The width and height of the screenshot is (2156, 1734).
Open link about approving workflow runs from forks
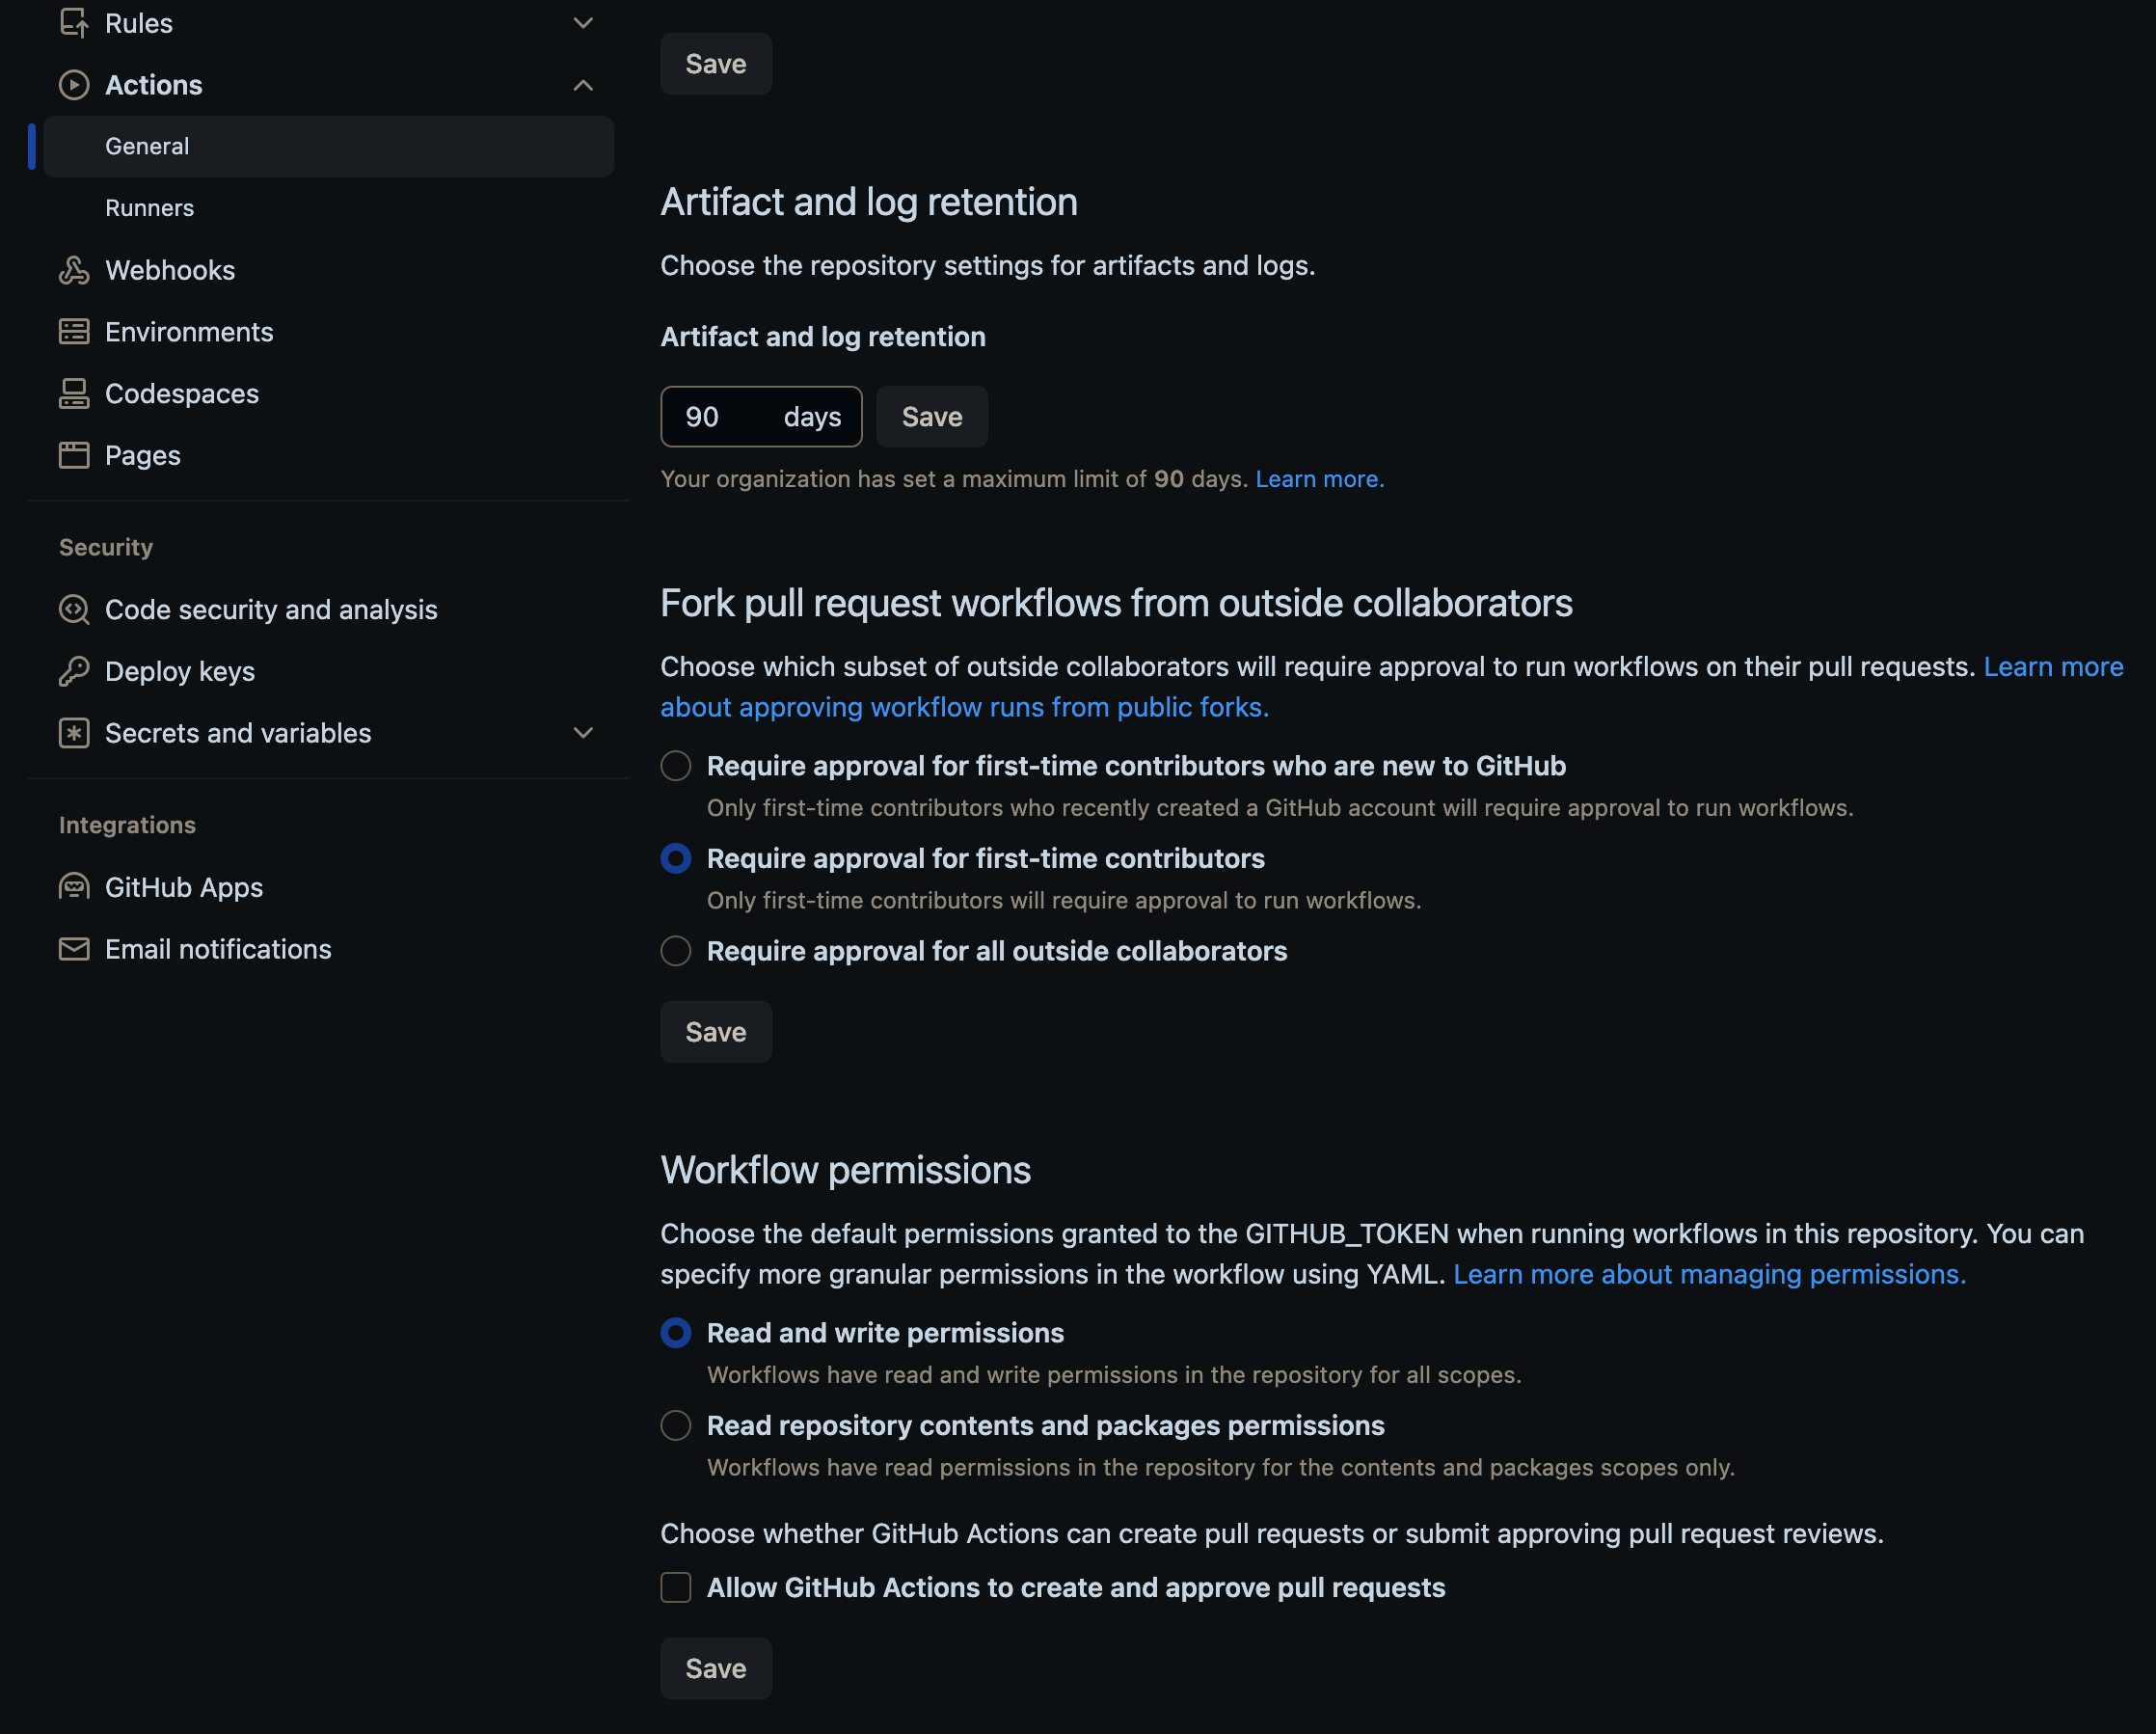pyautogui.click(x=963, y=706)
